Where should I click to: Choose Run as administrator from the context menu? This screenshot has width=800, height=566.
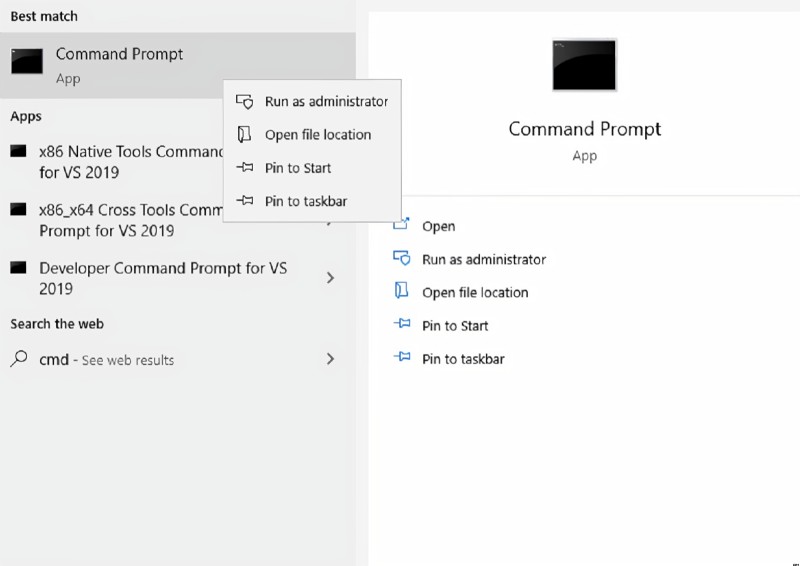click(x=312, y=102)
